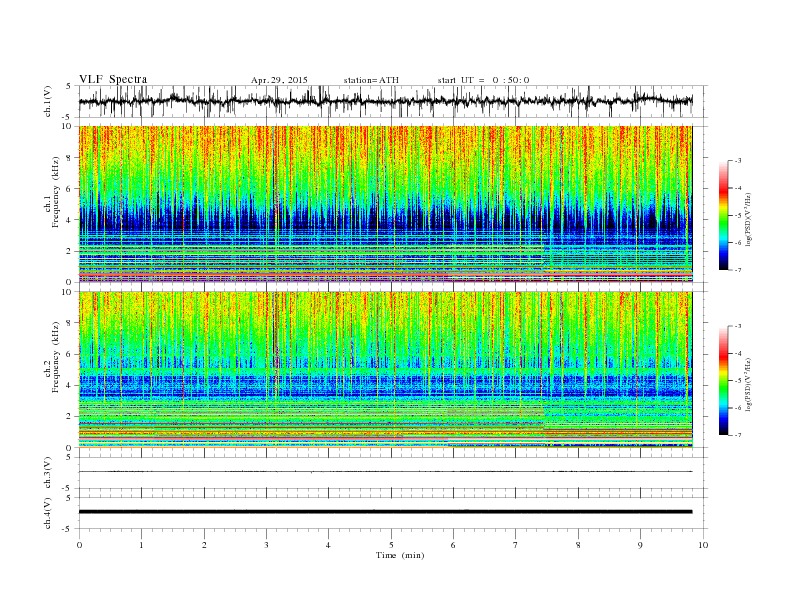Click the ch.1 PSD color bar
Image resolution: width=792 pixels, height=612 pixels.
point(723,215)
